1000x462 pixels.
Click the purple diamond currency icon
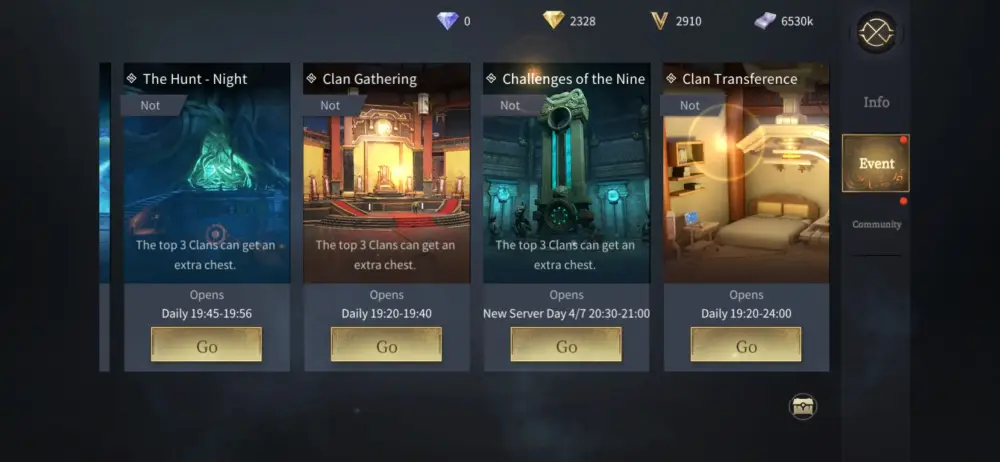(x=448, y=20)
